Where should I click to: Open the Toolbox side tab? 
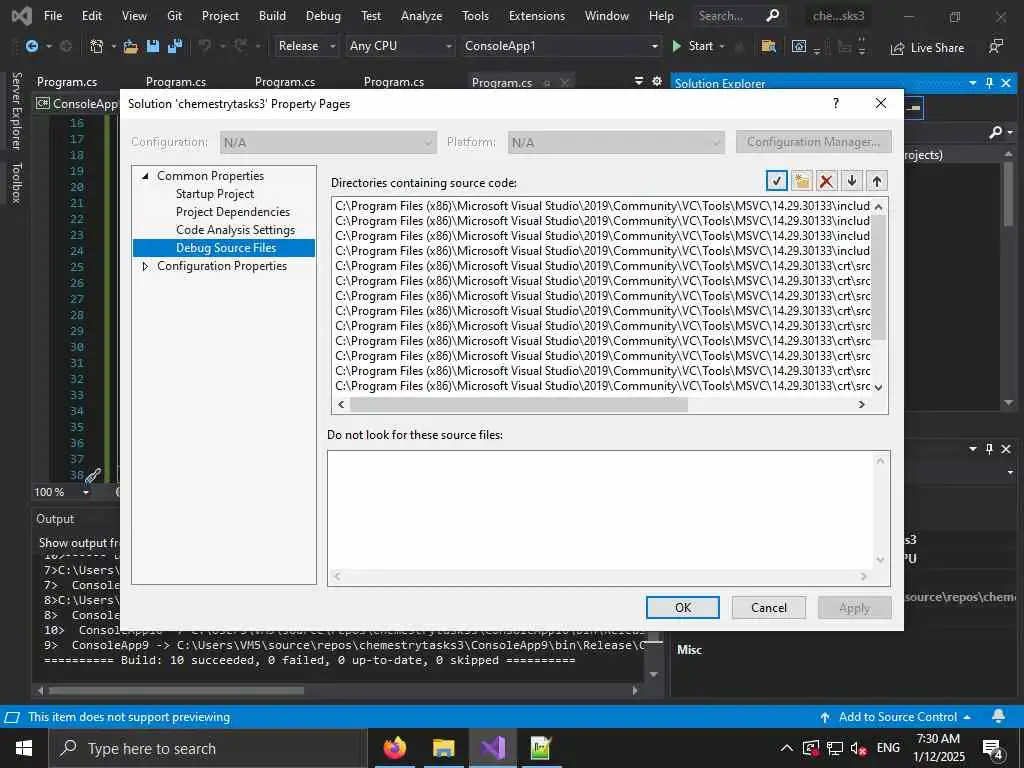[16, 183]
